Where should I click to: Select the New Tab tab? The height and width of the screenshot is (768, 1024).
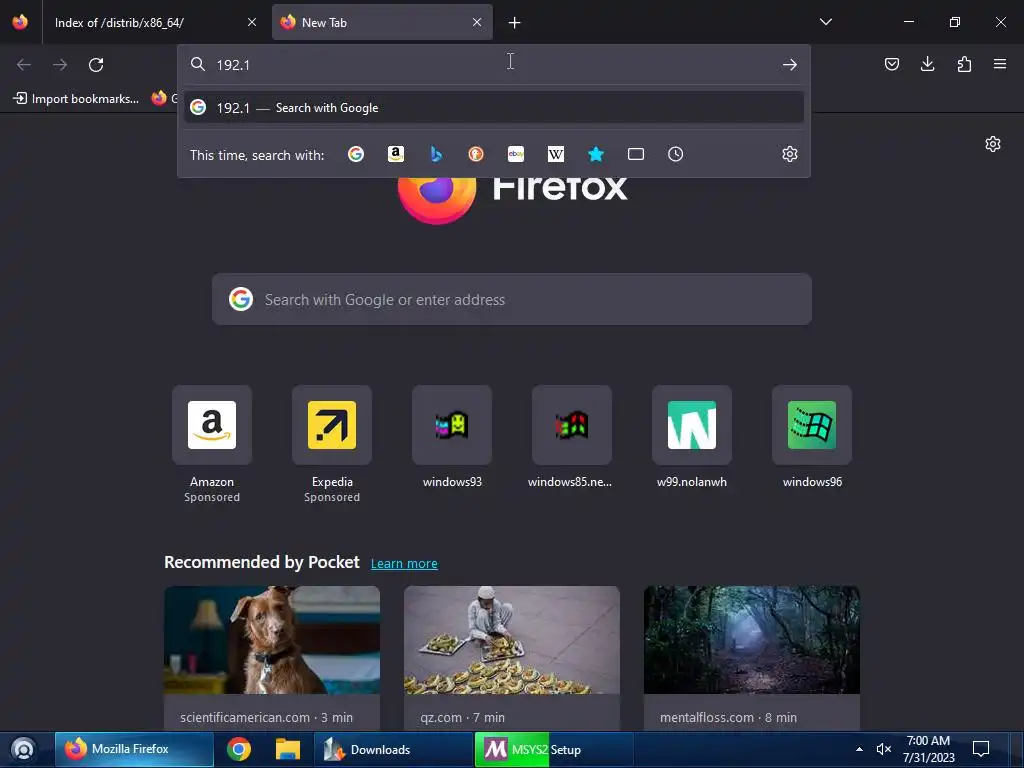pos(382,23)
